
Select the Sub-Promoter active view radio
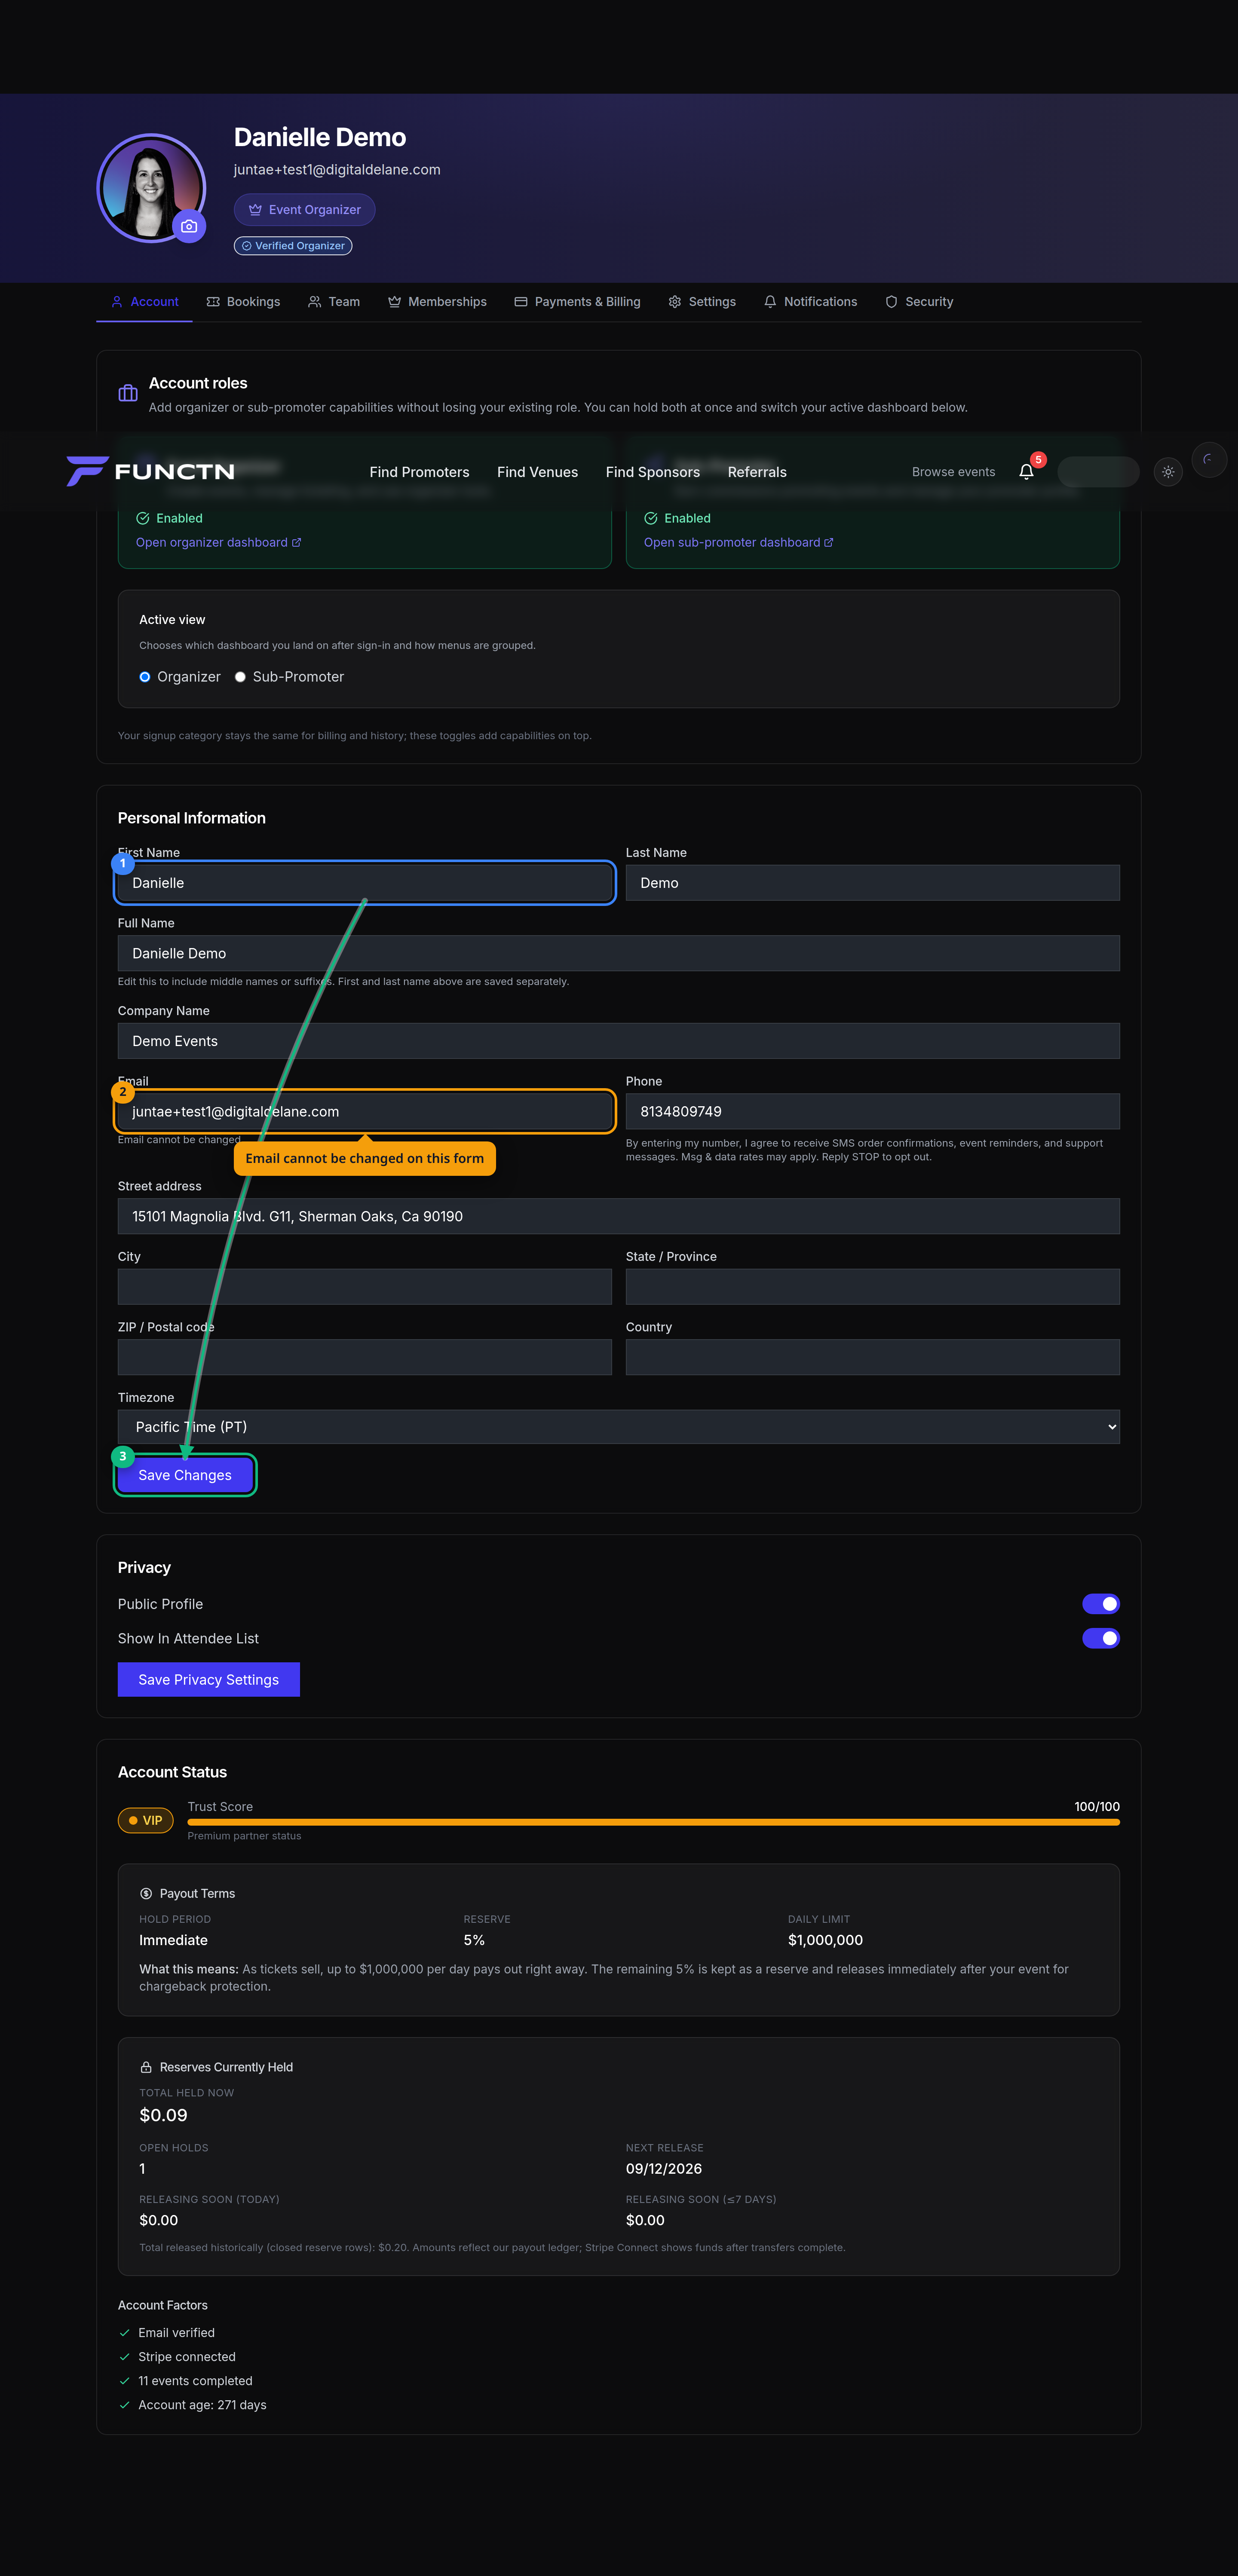[240, 677]
